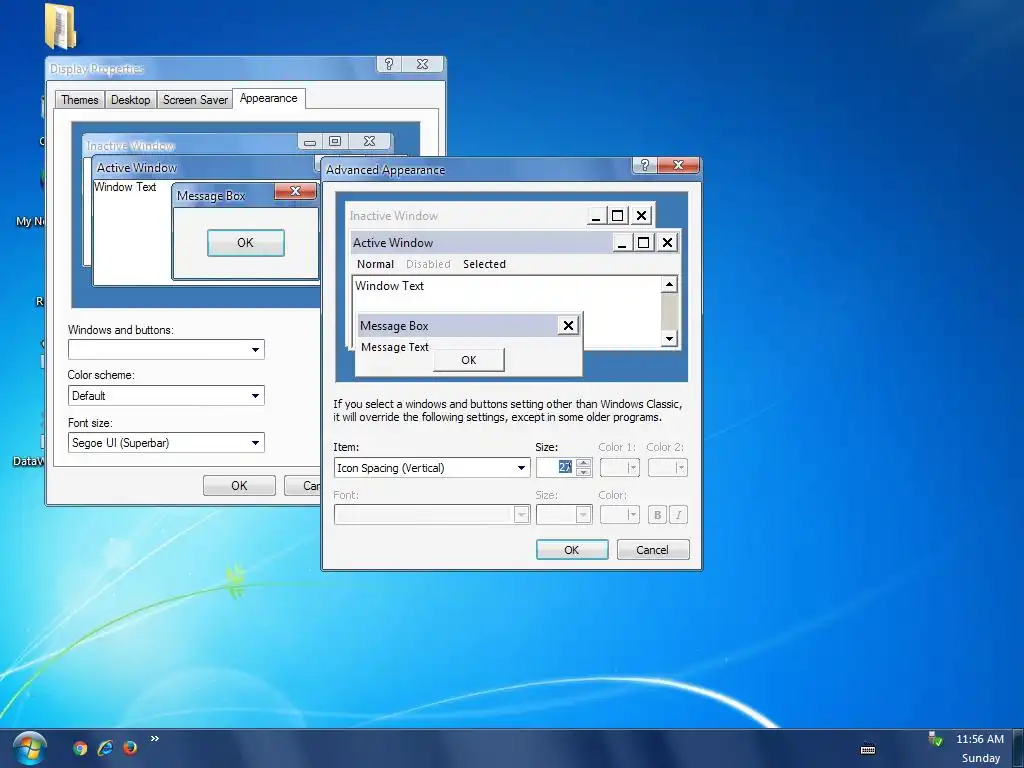Click the preview scrollbar up arrow
This screenshot has width=1024, height=768.
[669, 284]
